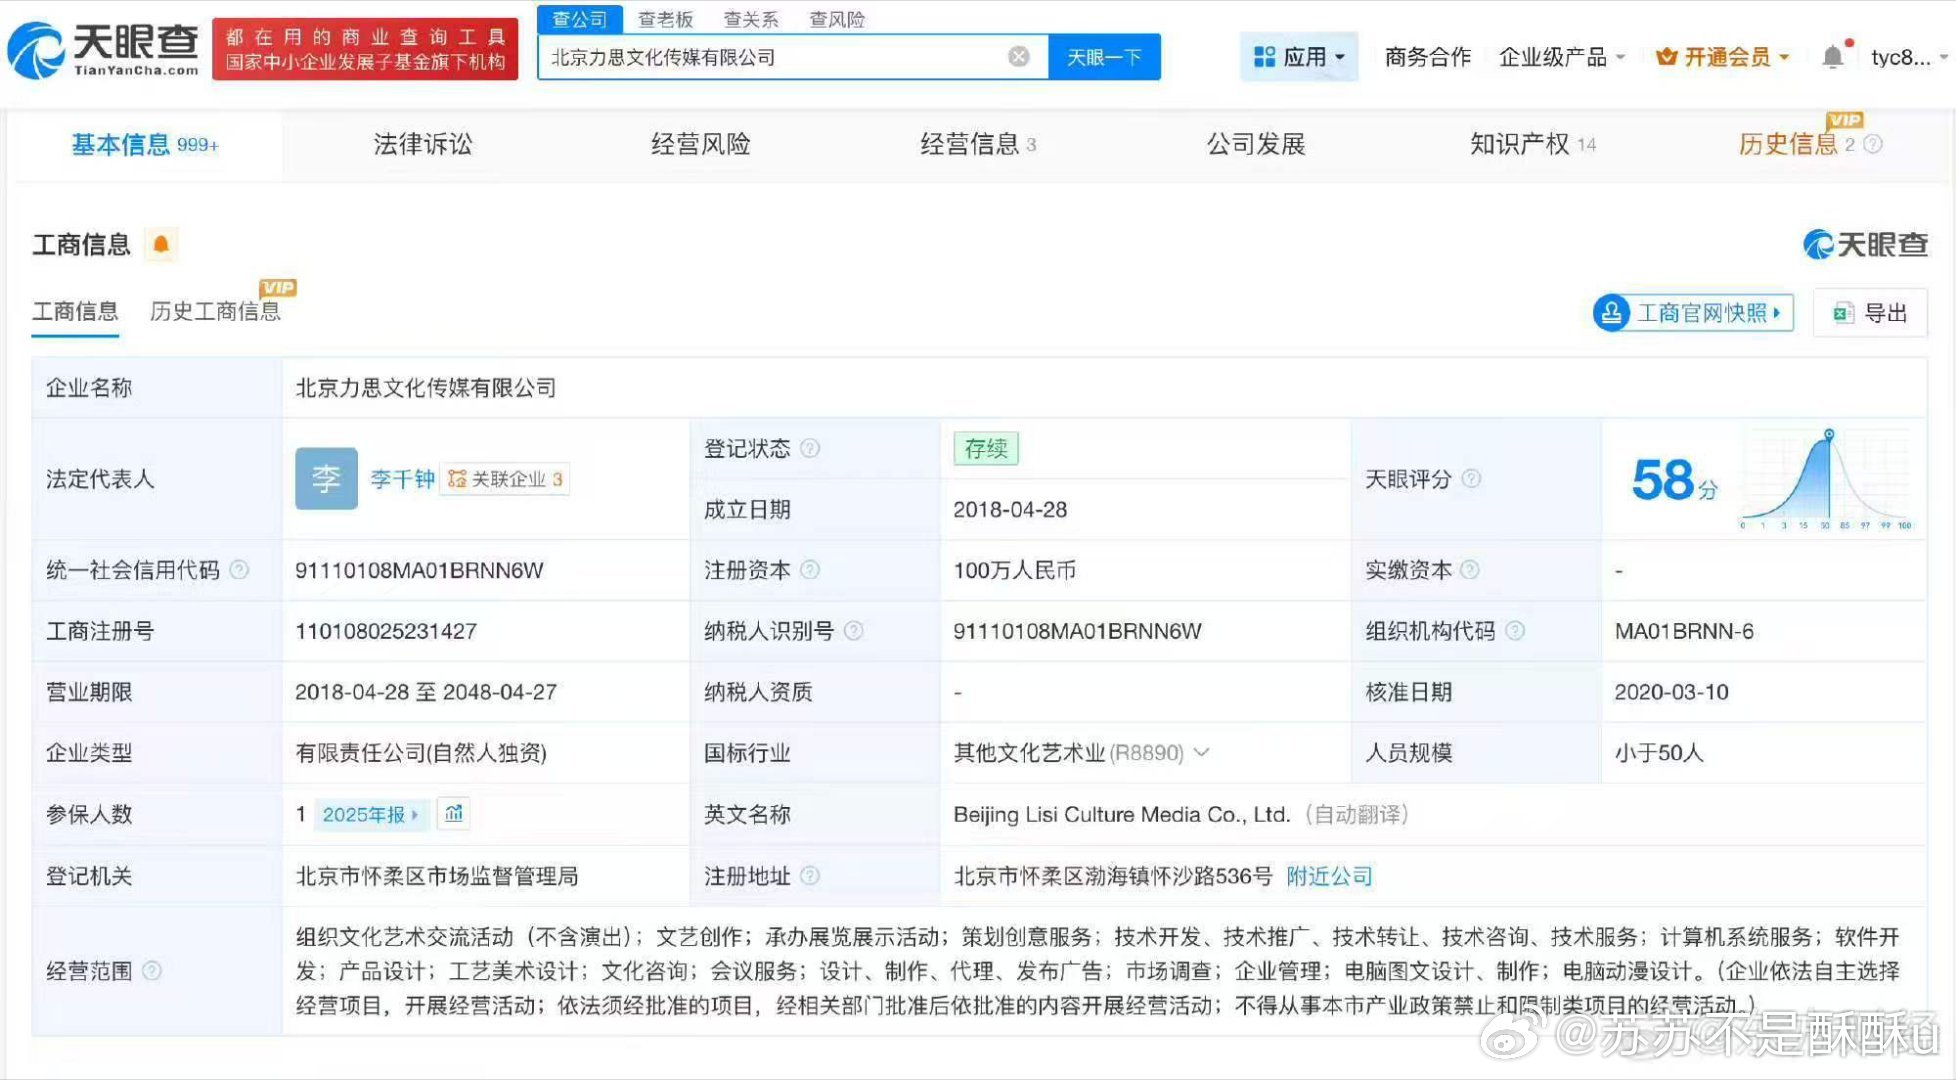Open the 应用 dropdown menu

1300,56
